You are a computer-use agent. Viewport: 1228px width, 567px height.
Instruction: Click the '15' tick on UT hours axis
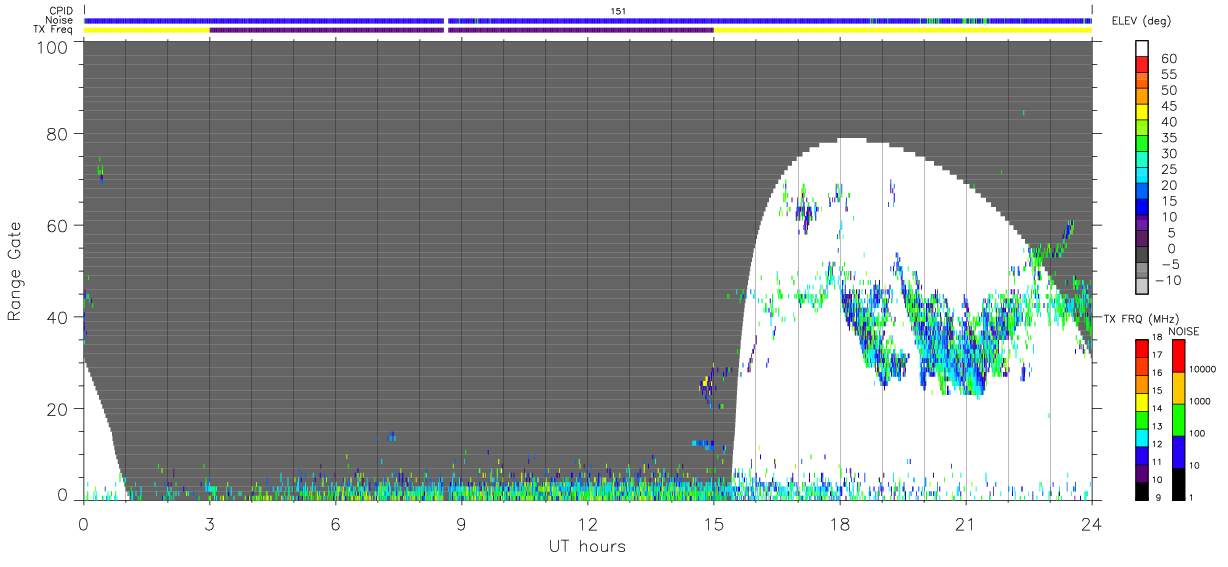pos(713,523)
